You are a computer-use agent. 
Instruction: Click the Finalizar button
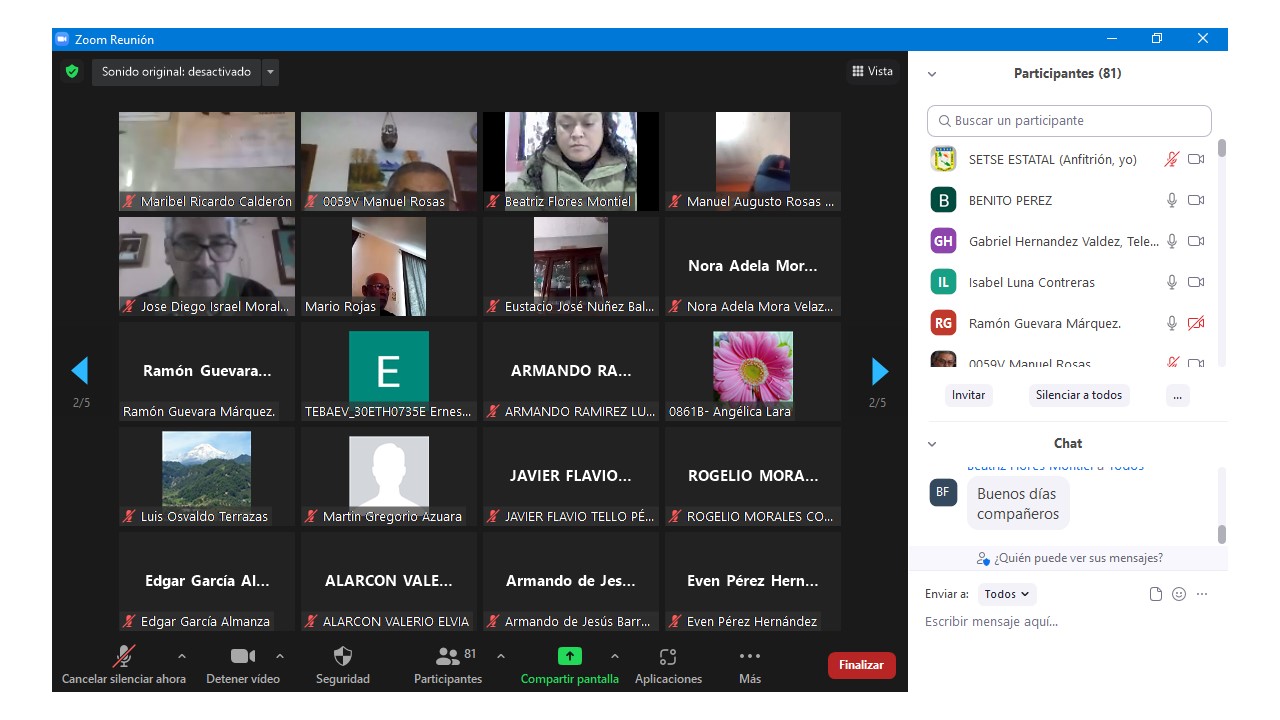[x=861, y=665]
